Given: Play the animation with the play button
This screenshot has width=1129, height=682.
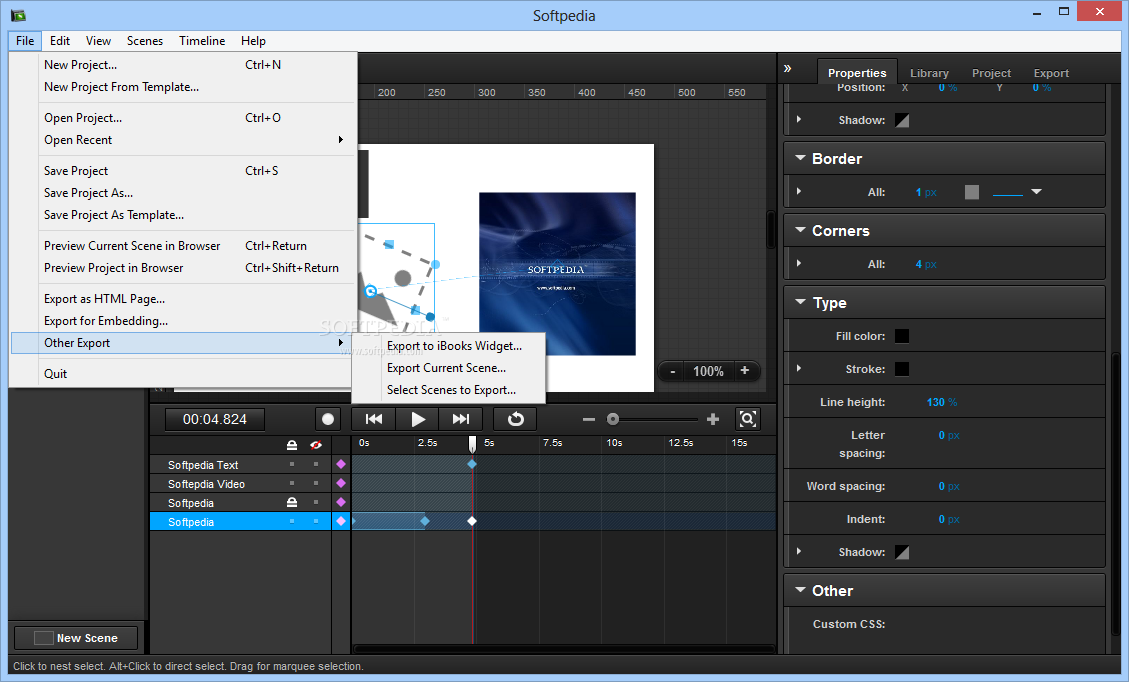Looking at the screenshot, I should (x=418, y=419).
